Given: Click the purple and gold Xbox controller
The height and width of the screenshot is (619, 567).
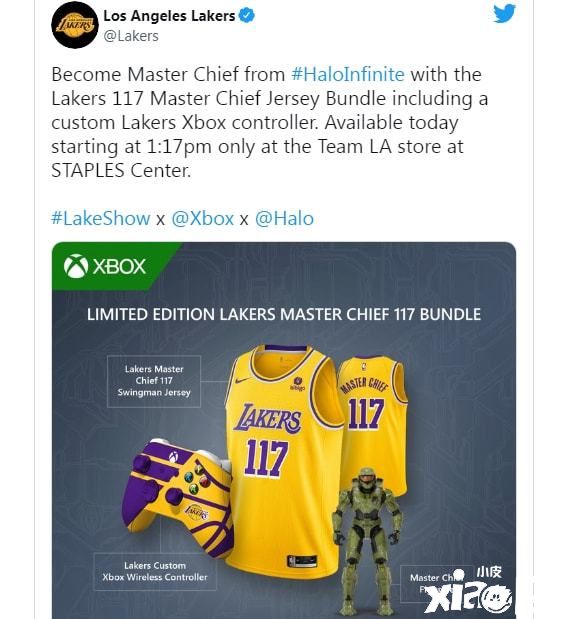Looking at the screenshot, I should [178, 497].
